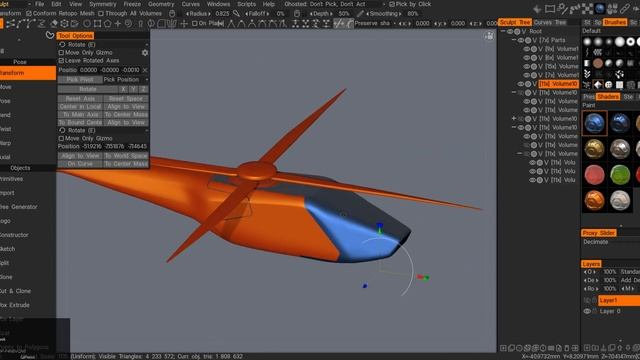The width and height of the screenshot is (640, 360).
Task: Click the X beside the Position values
Action: (x=145, y=70)
